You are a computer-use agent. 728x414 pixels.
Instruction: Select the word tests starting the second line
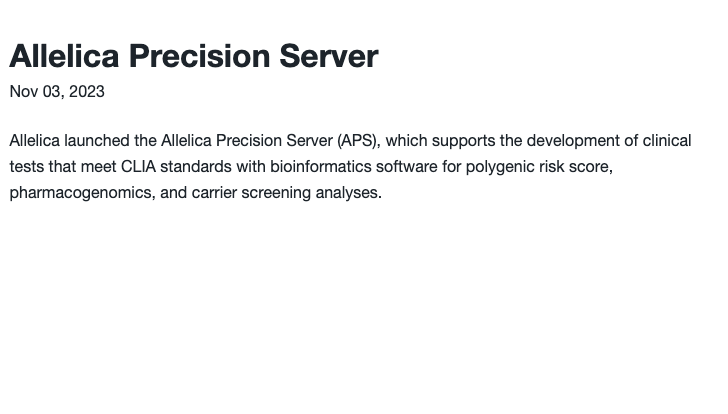pyautogui.click(x=27, y=167)
